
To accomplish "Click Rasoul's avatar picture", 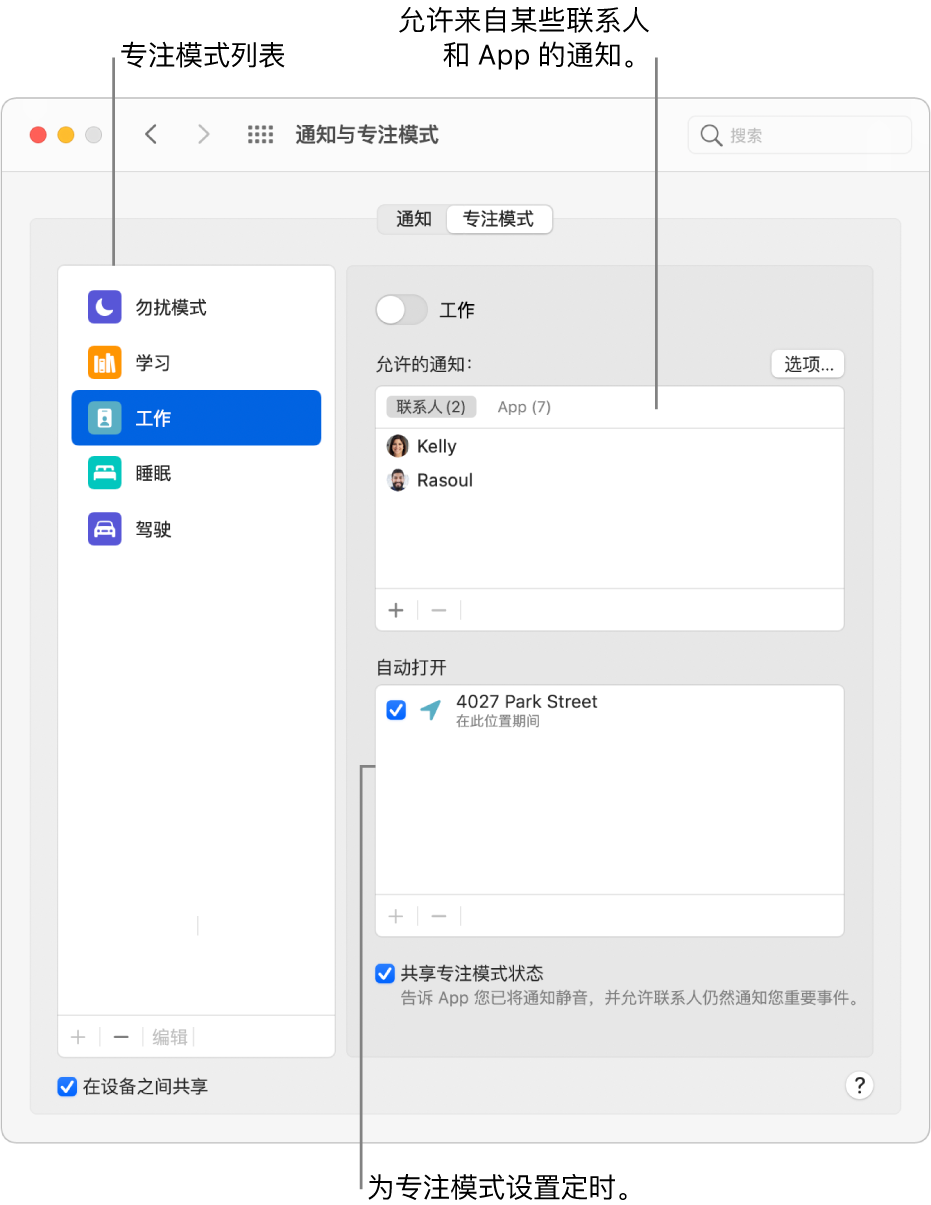I will pos(398,480).
